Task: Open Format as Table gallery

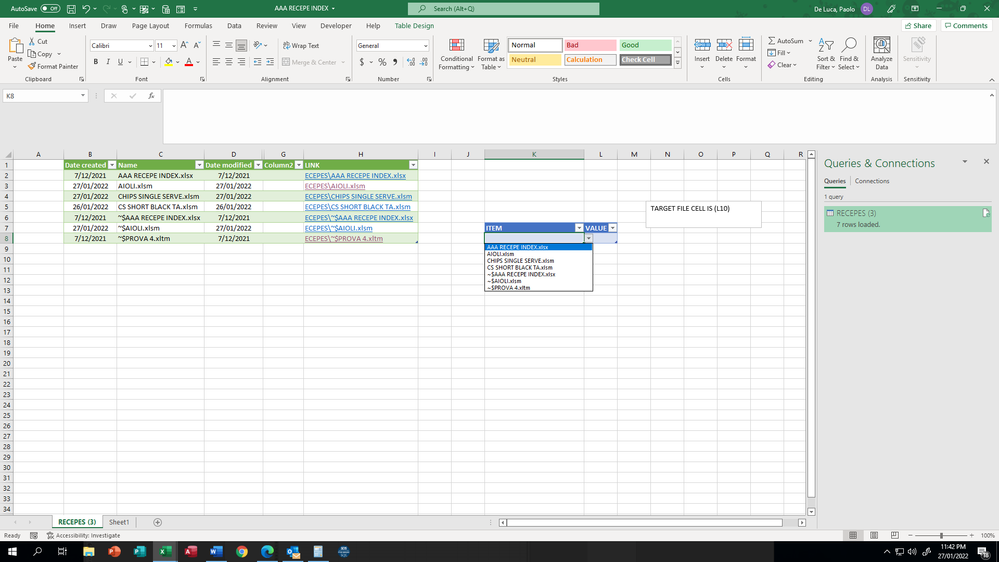Action: (491, 54)
